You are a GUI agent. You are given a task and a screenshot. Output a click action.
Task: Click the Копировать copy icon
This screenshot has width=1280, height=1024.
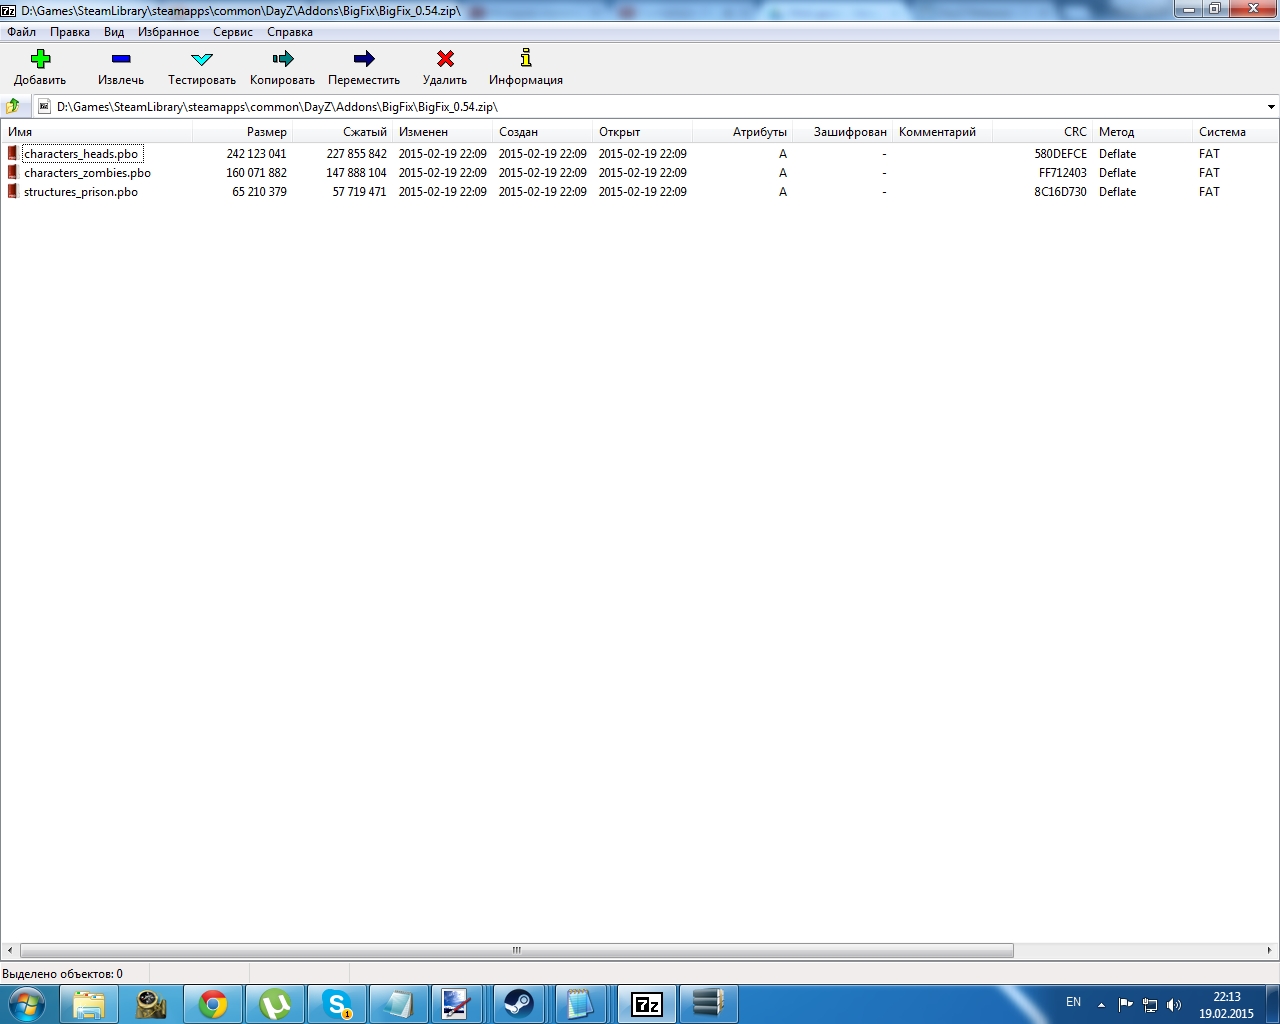(x=282, y=59)
